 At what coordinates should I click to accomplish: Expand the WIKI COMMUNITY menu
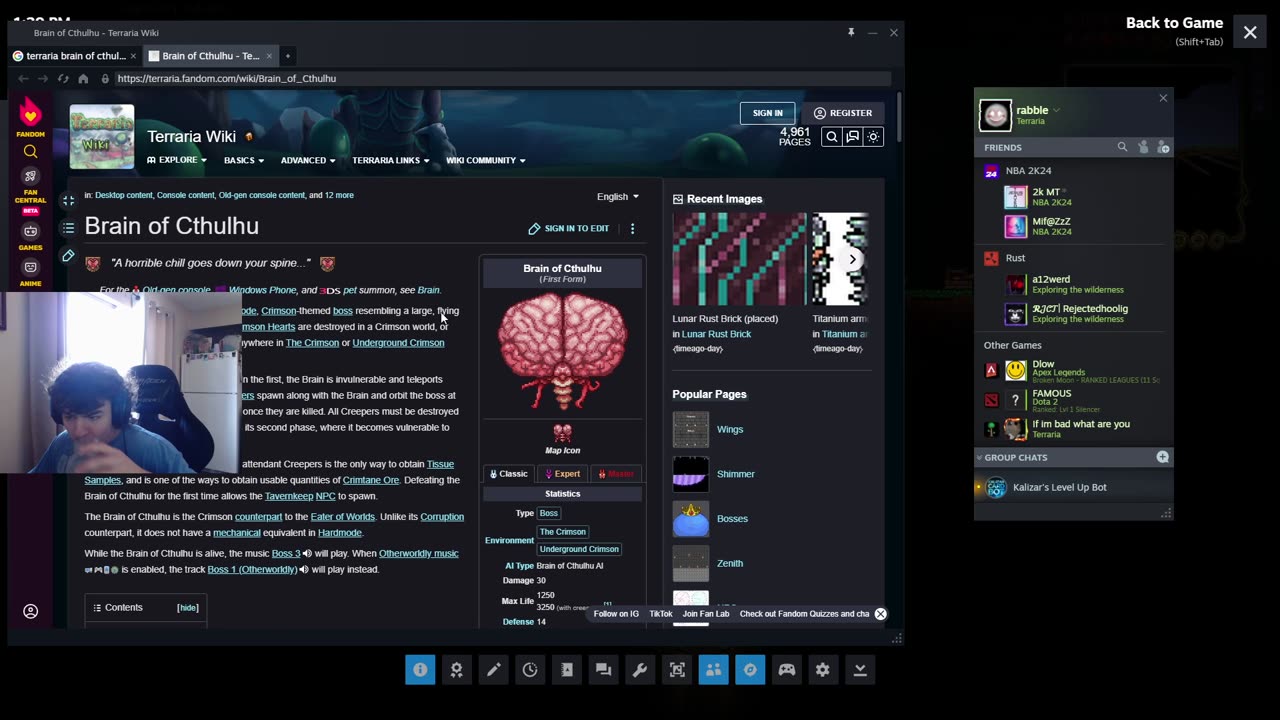[x=486, y=160]
